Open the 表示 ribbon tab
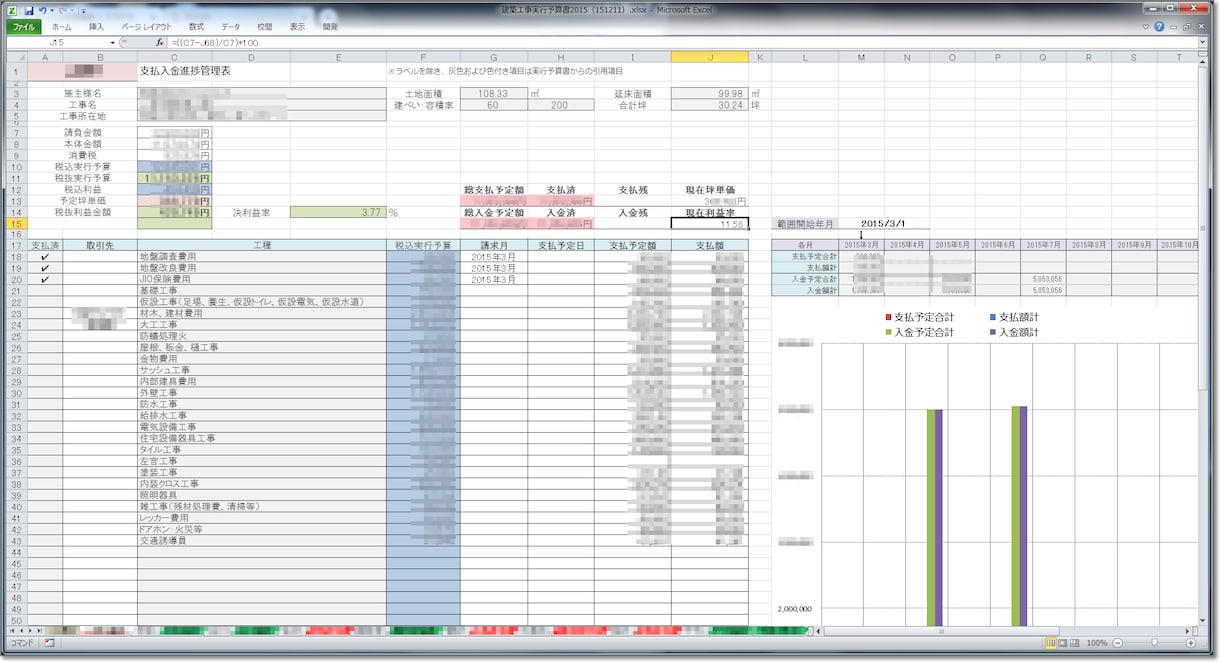The image size is (1220, 662). tap(297, 27)
